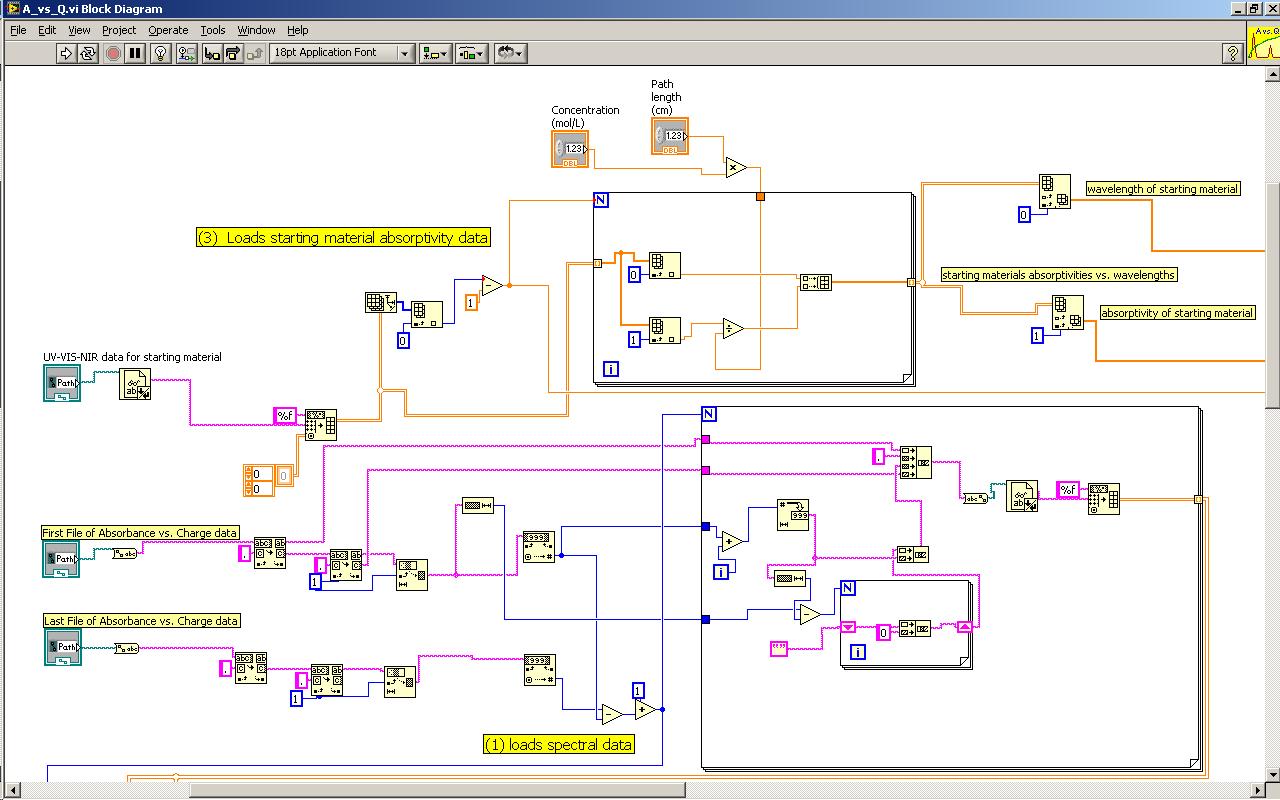Click the Step Out button
The image size is (1280, 800).
pyautogui.click(x=255, y=53)
